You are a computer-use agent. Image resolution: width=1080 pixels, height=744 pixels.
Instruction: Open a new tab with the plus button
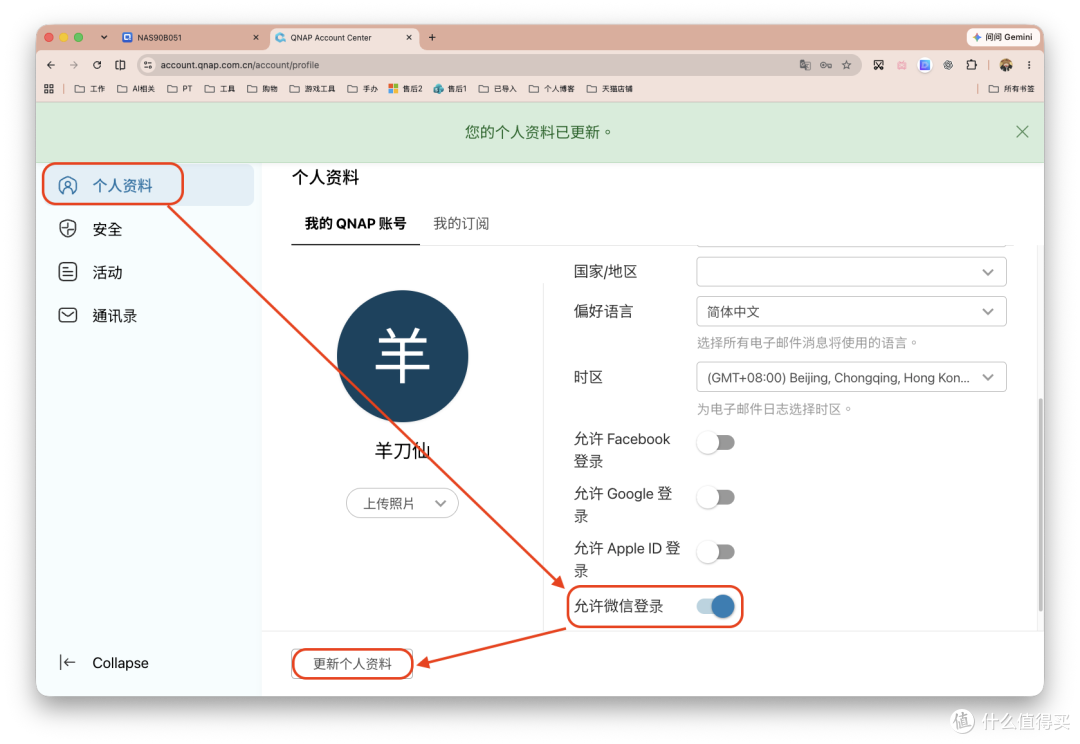pyautogui.click(x=432, y=37)
